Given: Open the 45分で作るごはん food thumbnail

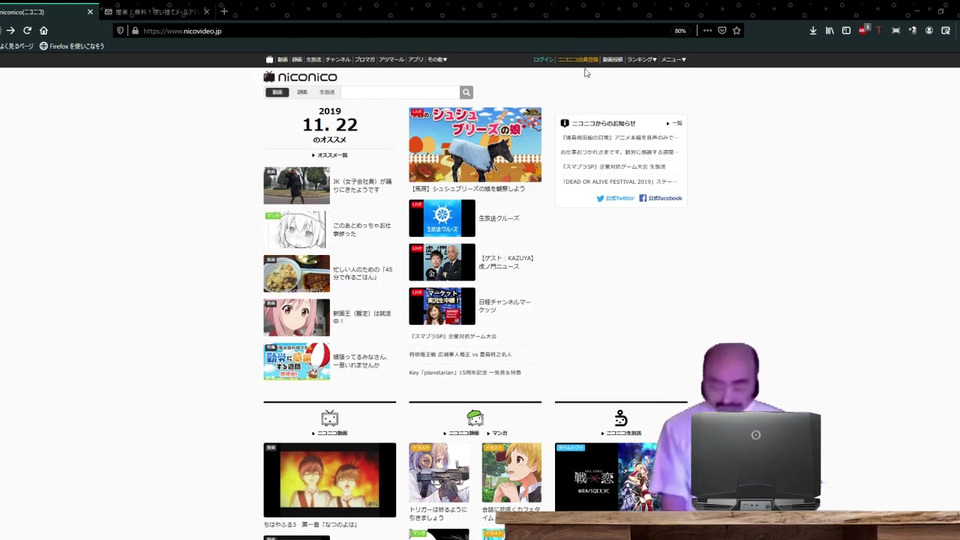Looking at the screenshot, I should pos(296,274).
